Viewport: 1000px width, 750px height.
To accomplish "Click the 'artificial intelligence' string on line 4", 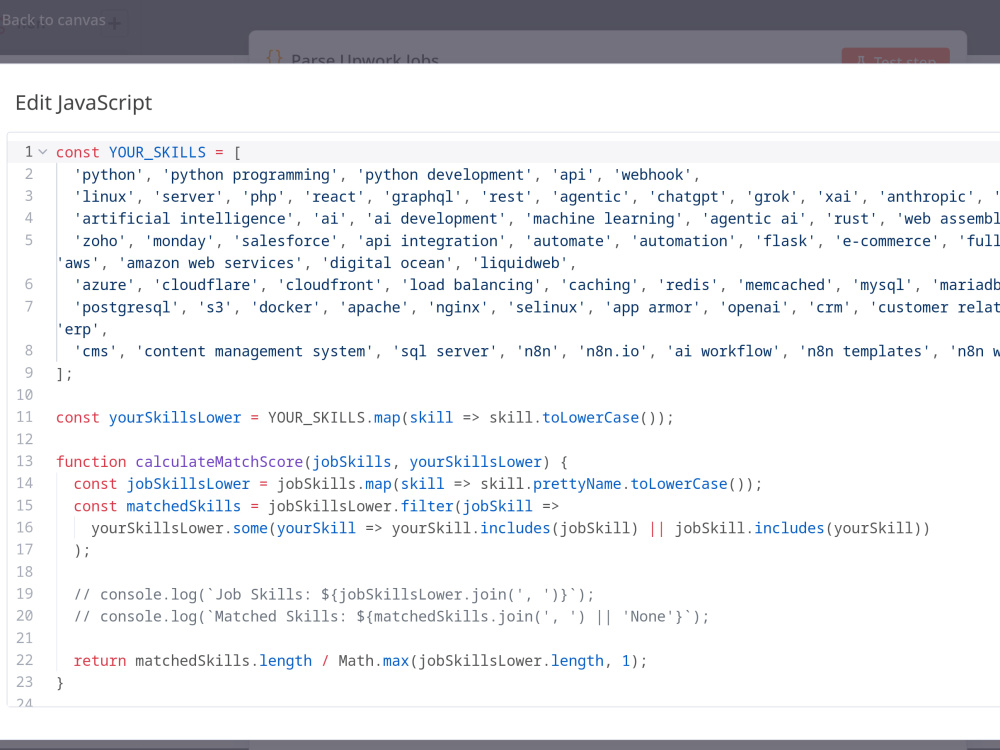I will click(x=184, y=219).
